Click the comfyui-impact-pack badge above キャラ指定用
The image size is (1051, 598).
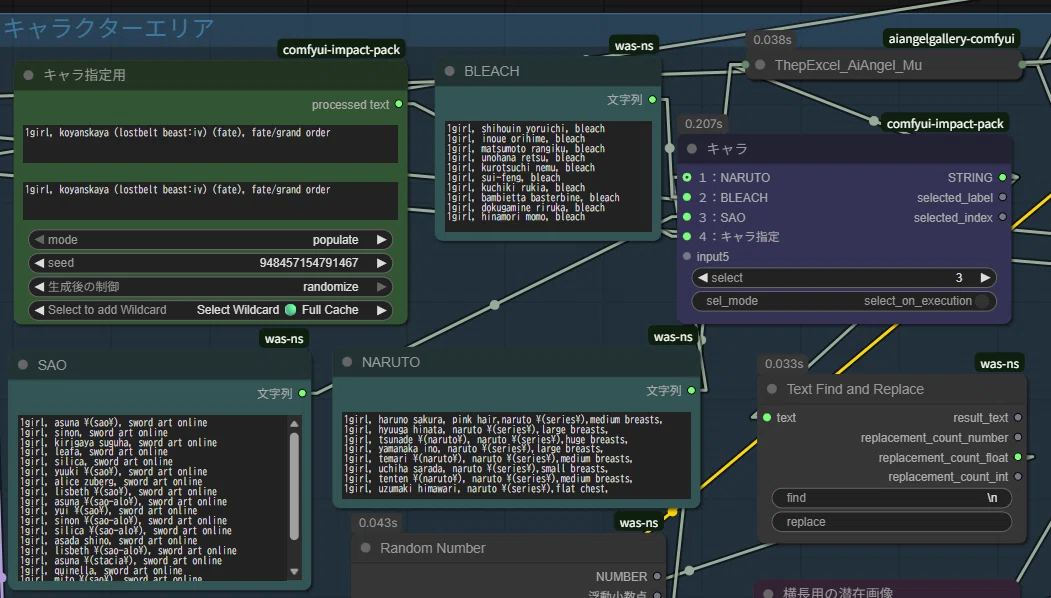coord(341,50)
